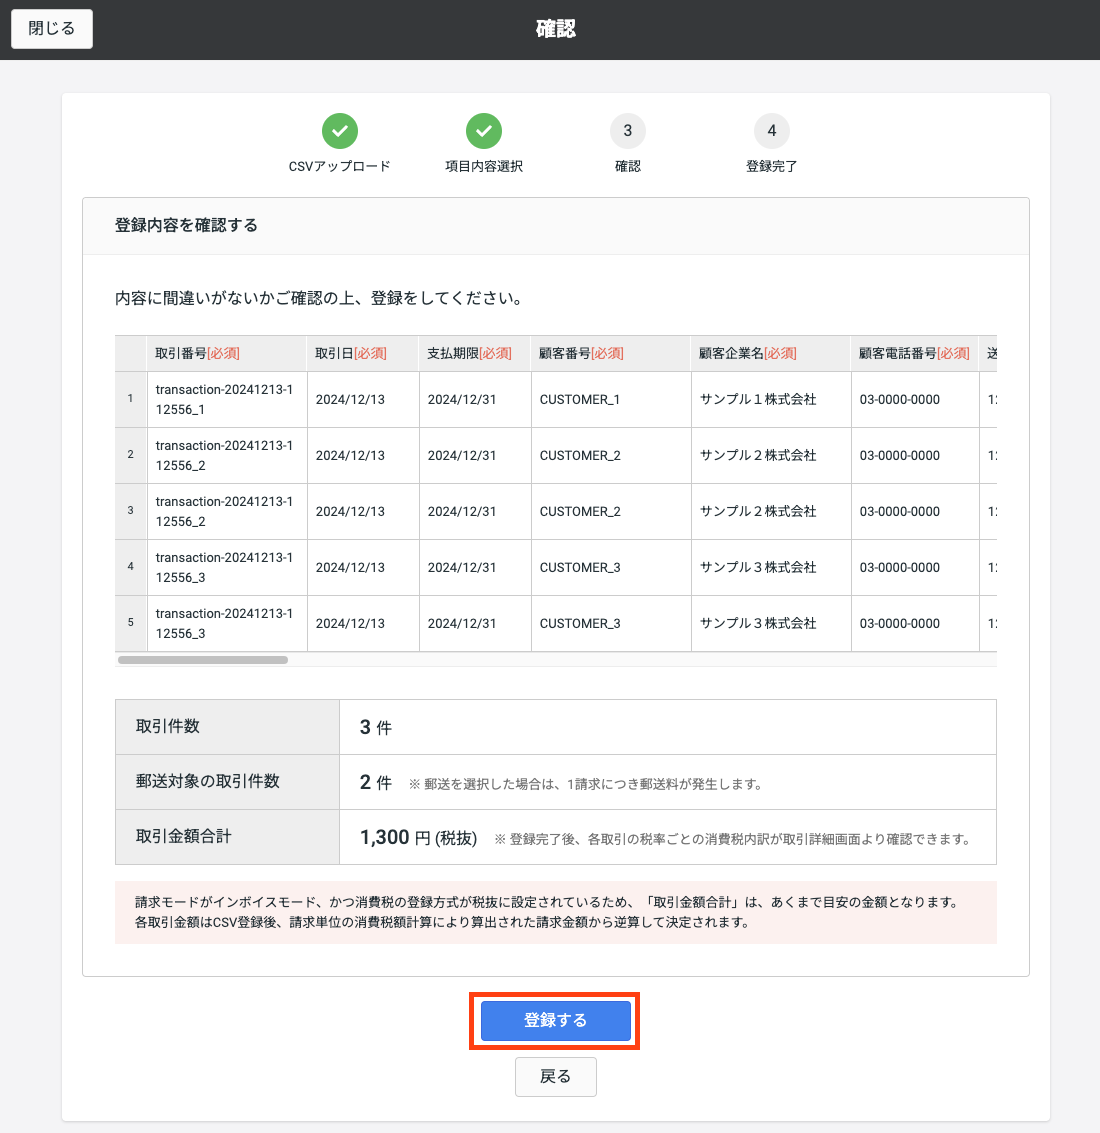Click the 顧客電話番号 column header
Image resolution: width=1100 pixels, height=1133 pixels.
click(914, 354)
